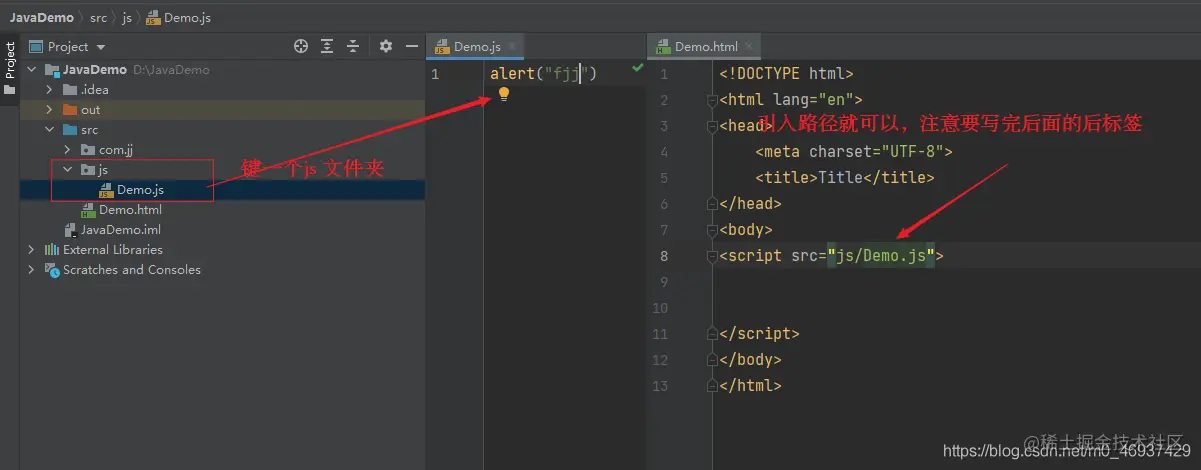Screen dimensions: 1201x470
Task: Click line number 8 in Demo.html gutter
Action: tap(664, 256)
